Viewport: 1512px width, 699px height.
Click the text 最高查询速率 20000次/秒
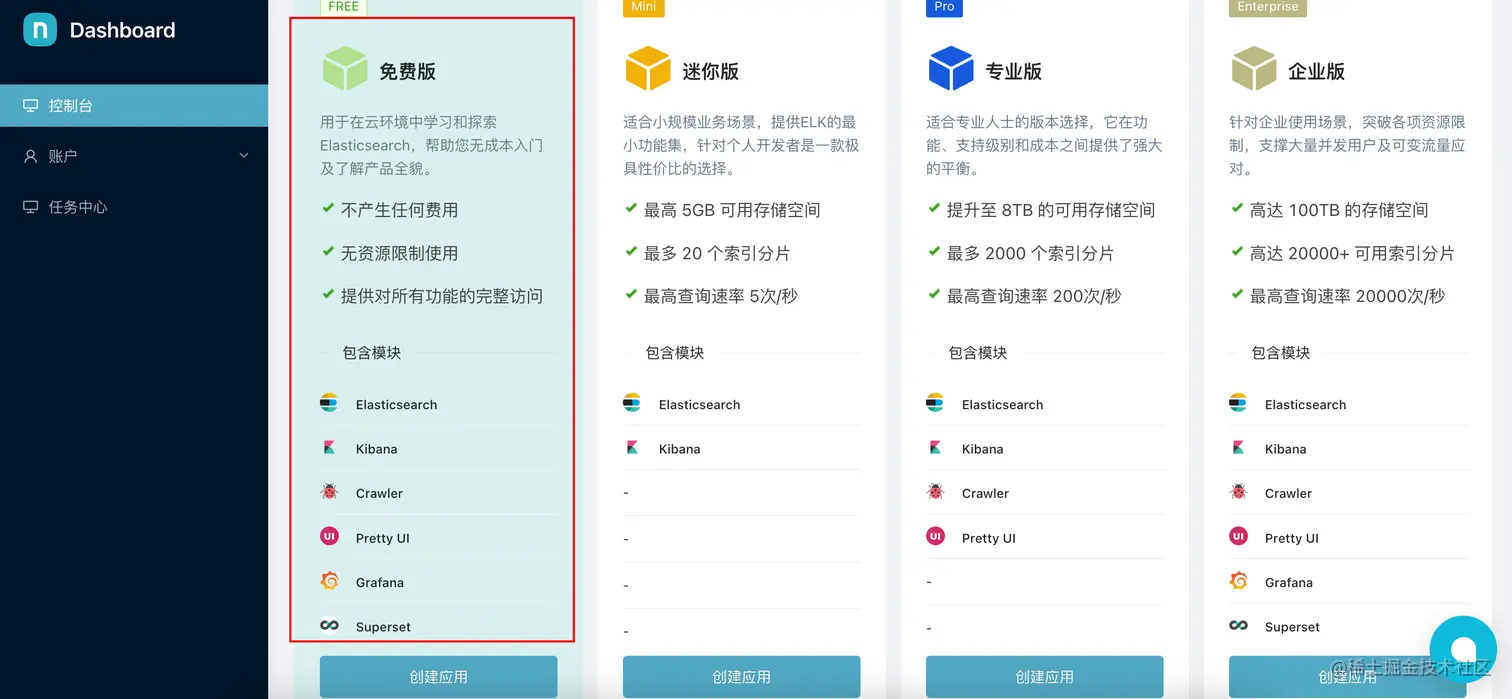click(x=1347, y=296)
